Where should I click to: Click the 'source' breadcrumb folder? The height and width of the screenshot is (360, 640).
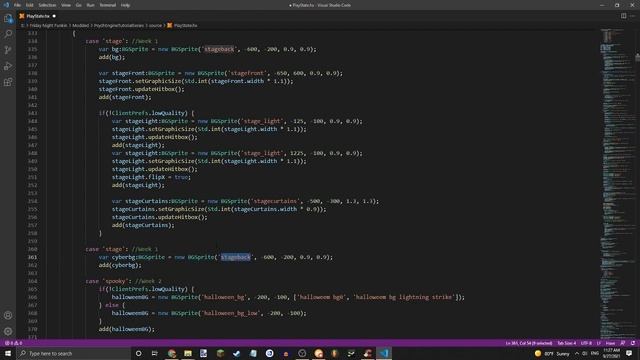click(x=155, y=25)
